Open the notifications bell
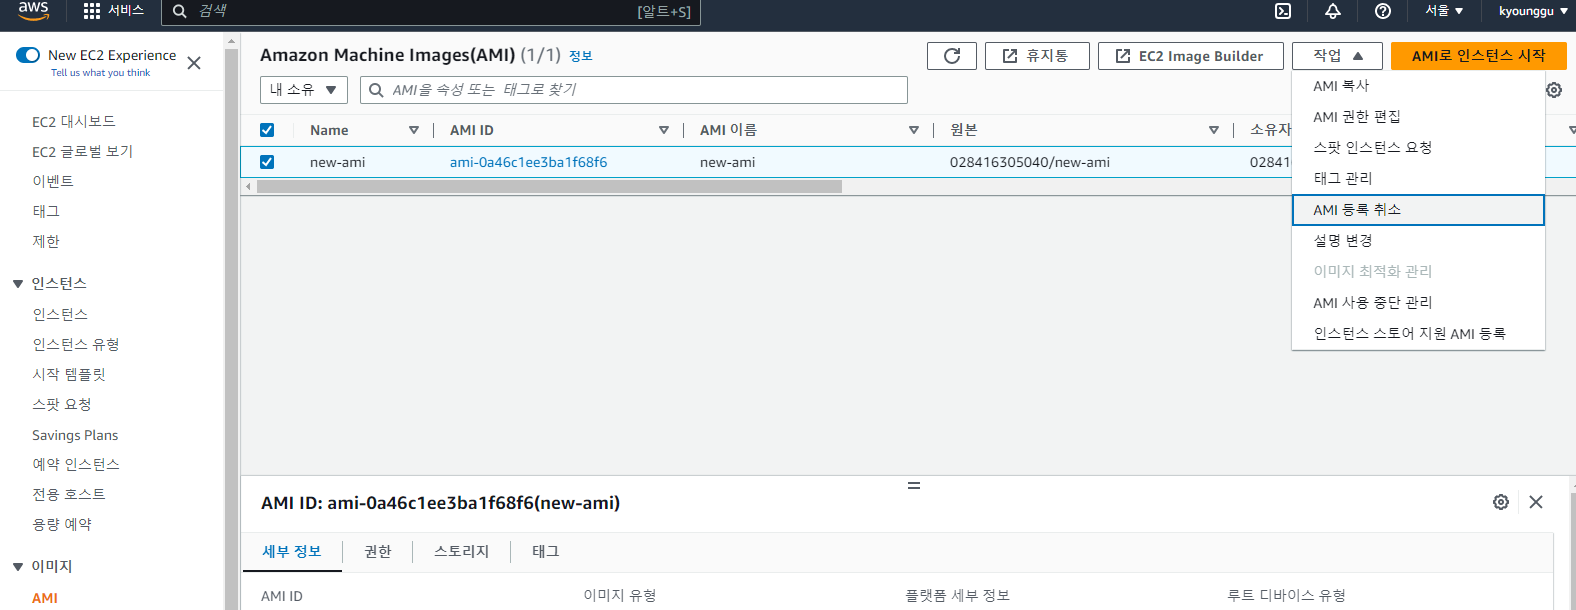 click(1333, 11)
